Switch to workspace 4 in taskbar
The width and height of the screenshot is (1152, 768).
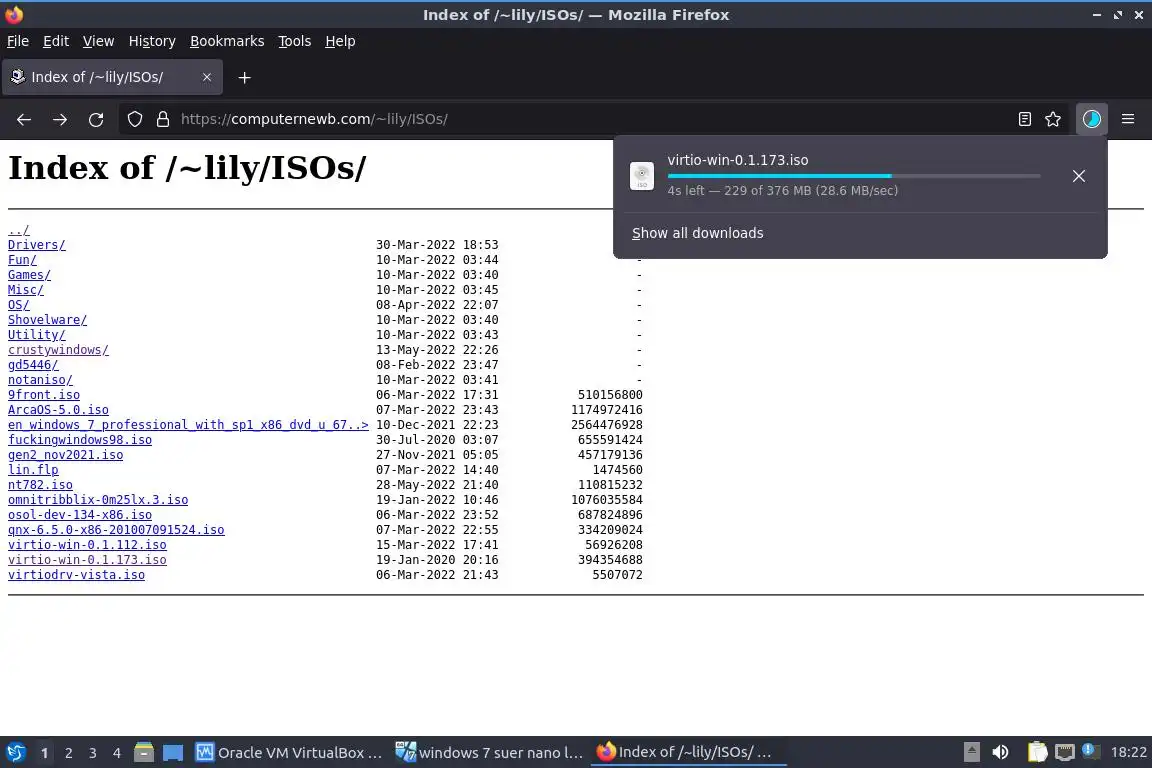(117, 753)
